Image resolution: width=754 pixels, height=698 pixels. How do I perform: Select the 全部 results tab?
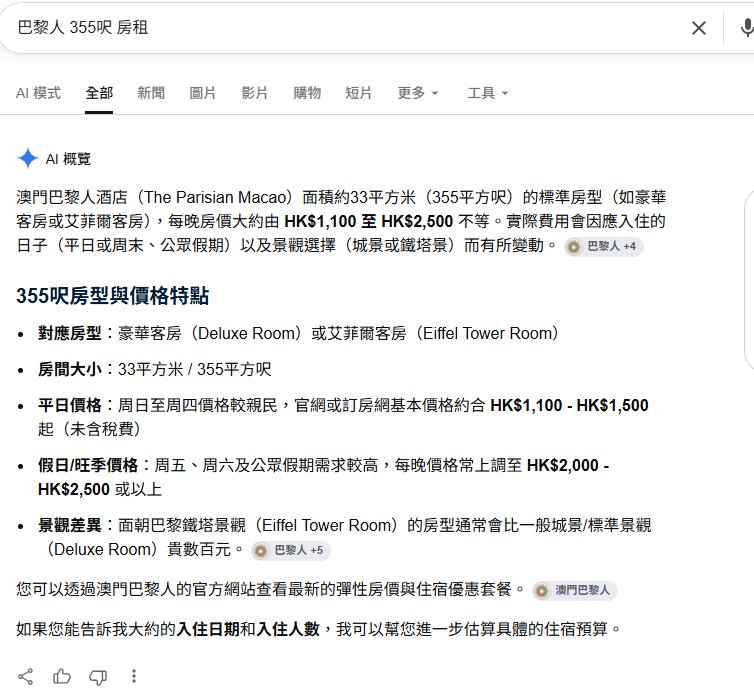click(99, 93)
